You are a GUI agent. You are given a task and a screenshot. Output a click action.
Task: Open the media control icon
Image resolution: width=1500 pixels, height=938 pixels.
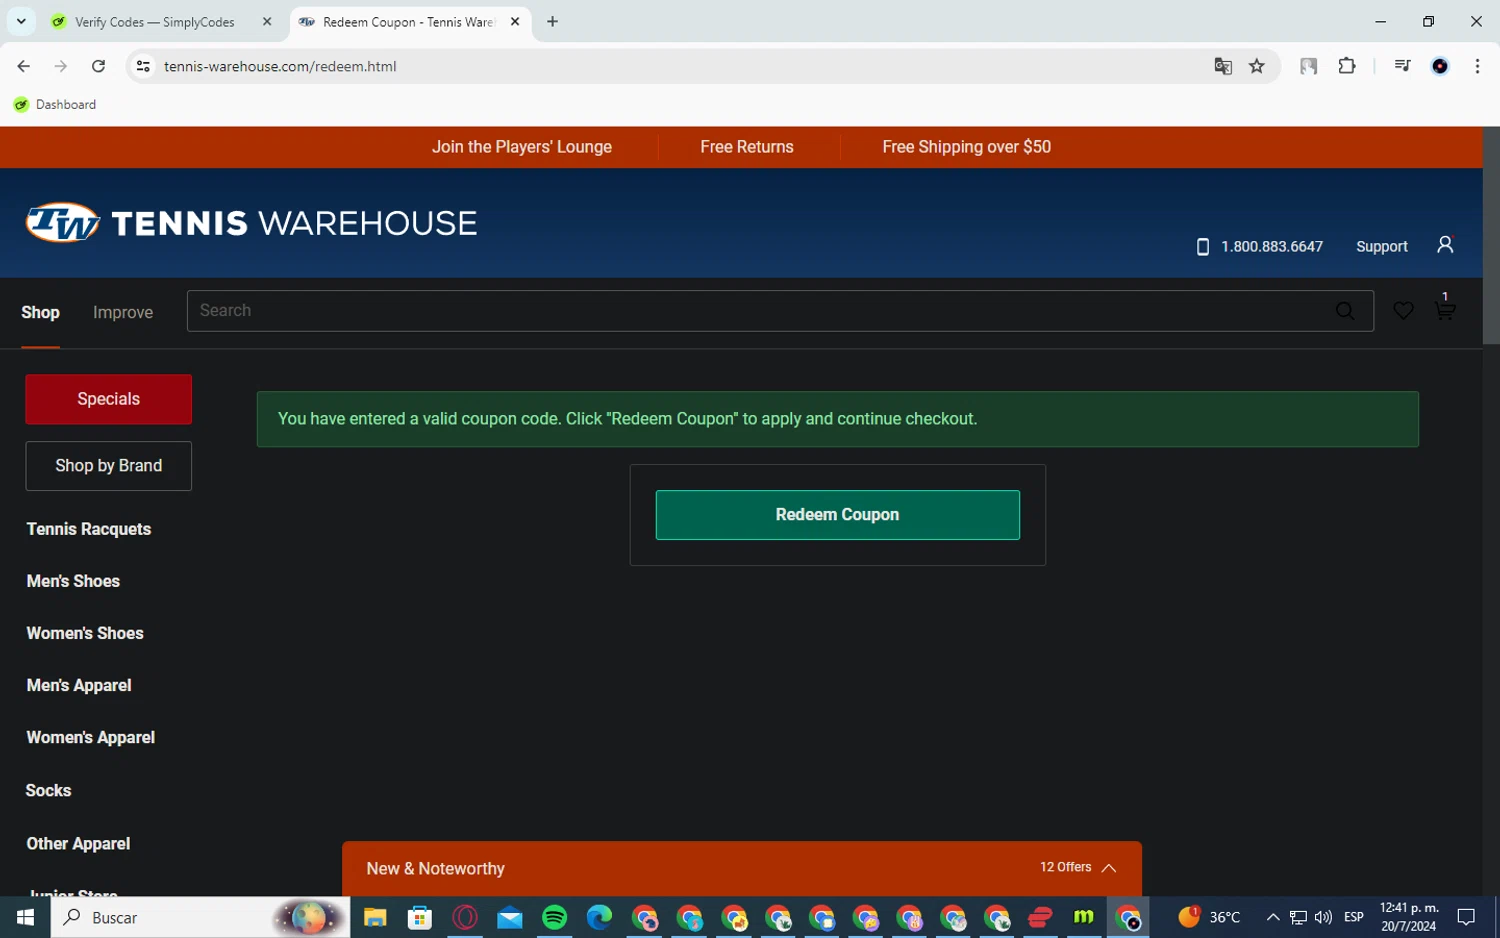coord(1402,66)
